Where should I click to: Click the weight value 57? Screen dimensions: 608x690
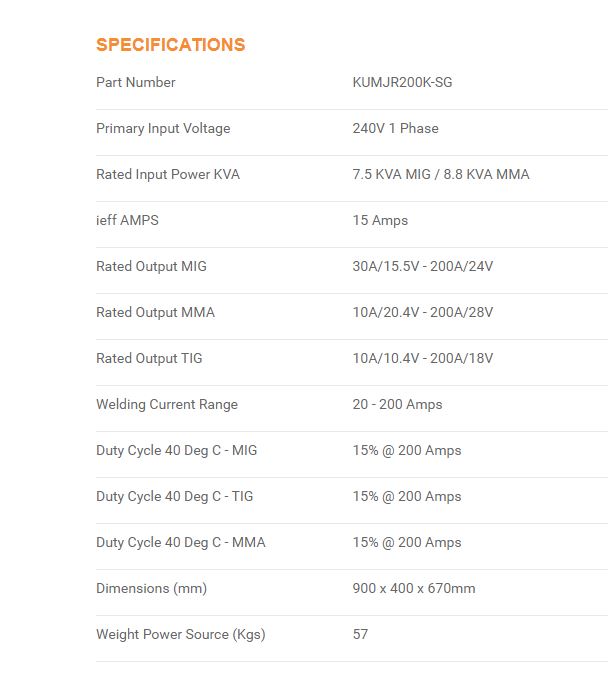point(360,635)
